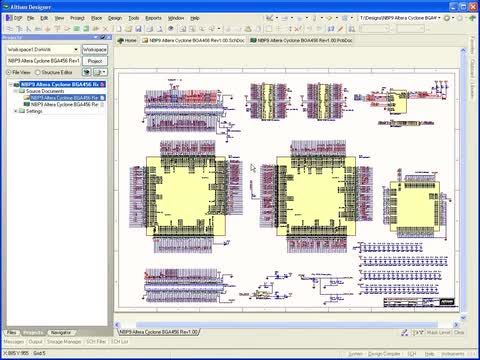Click the bottom sheet tab NBP9 Altera Cyclone

click(x=158, y=332)
